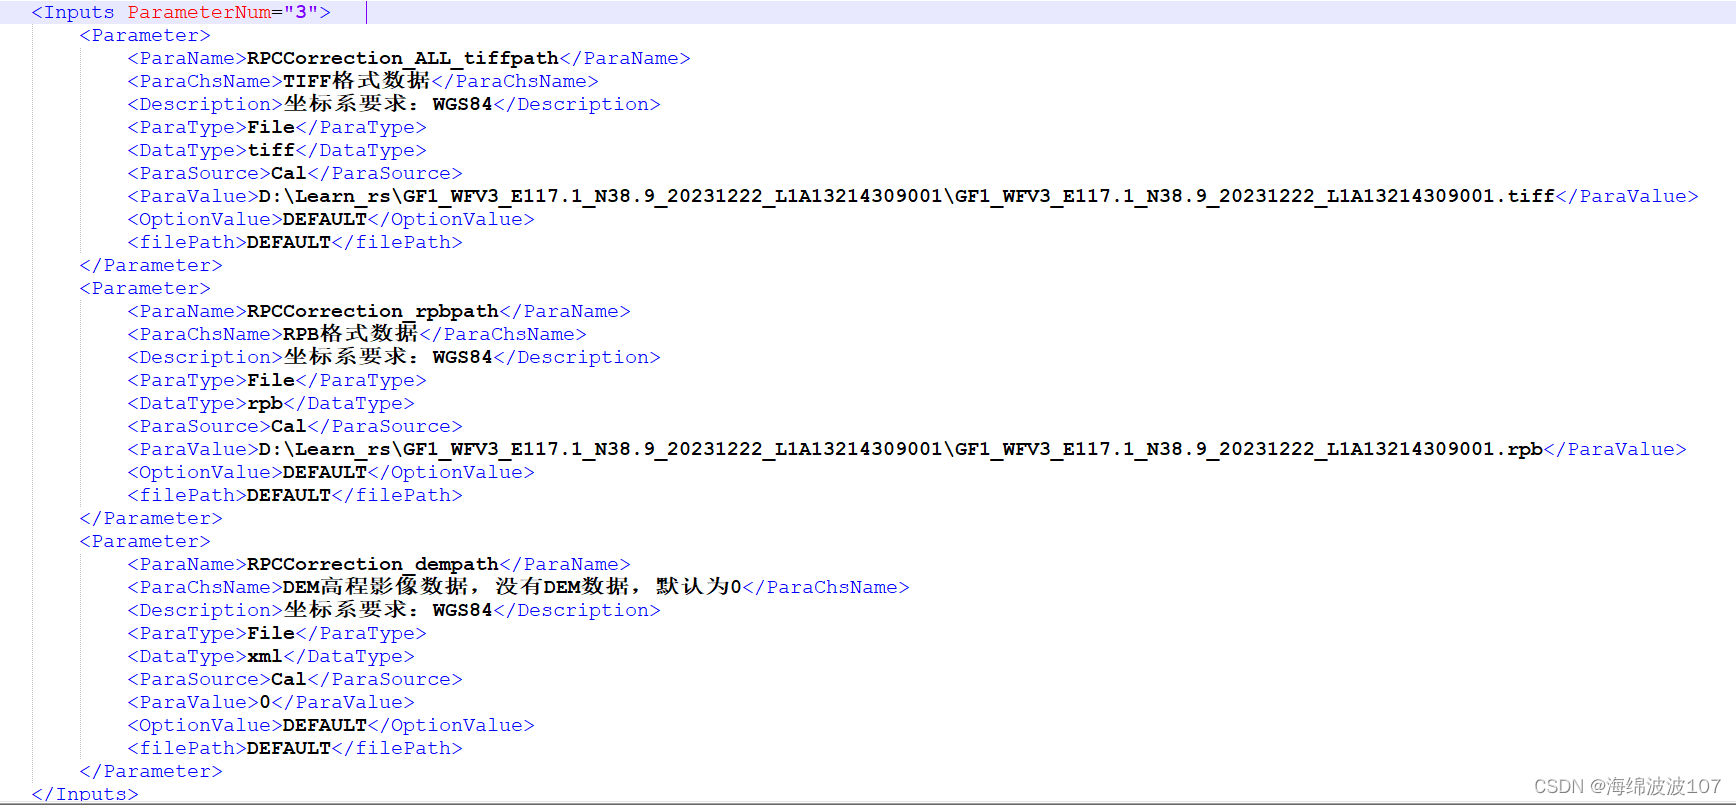Select the text RPCCorrection_dempath
Viewport: 1736px width, 805px height.
click(373, 564)
